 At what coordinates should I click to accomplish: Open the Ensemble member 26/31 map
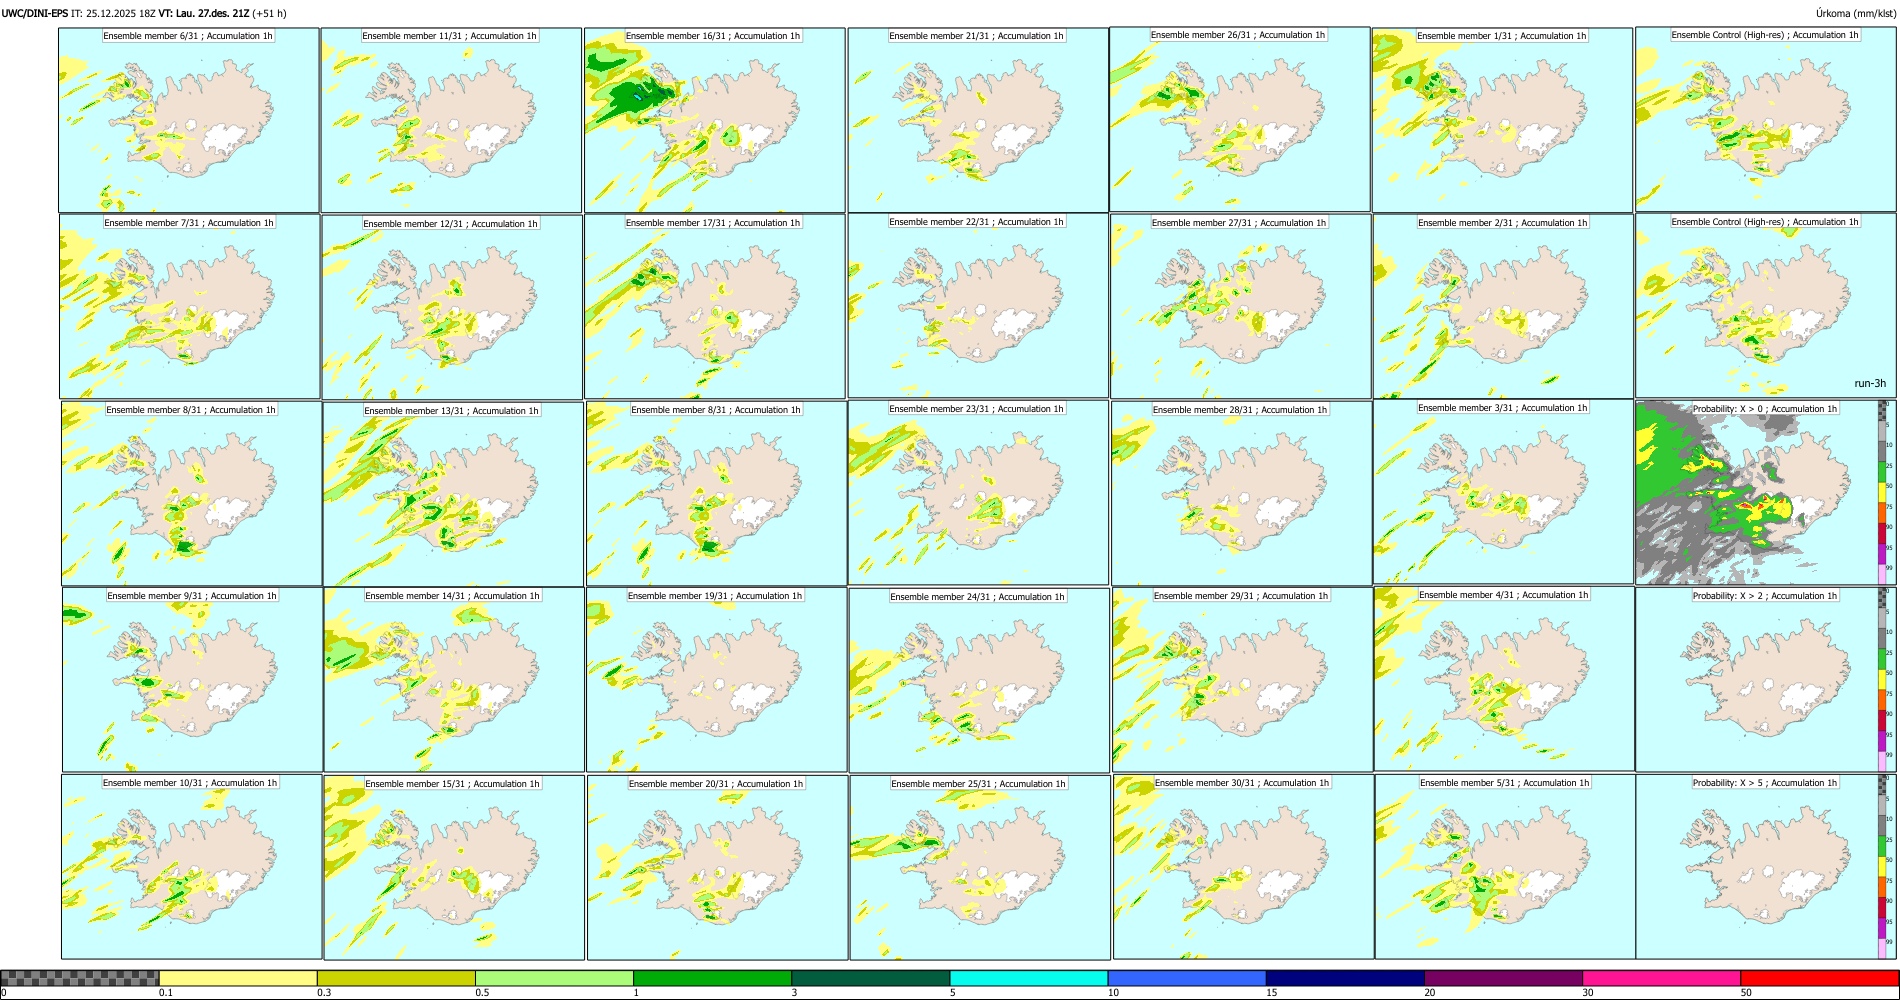[1239, 119]
